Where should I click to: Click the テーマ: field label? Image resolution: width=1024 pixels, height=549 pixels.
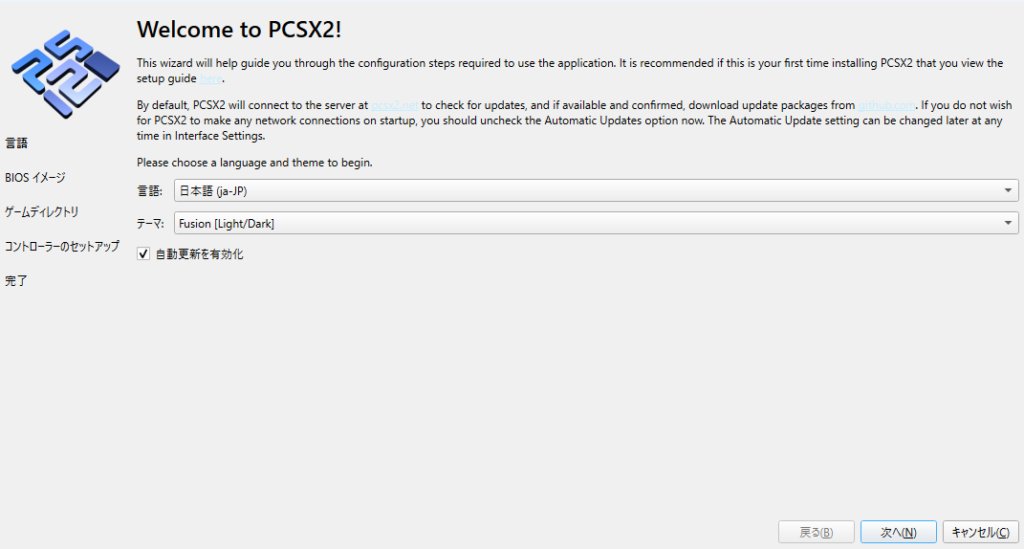tap(150, 223)
